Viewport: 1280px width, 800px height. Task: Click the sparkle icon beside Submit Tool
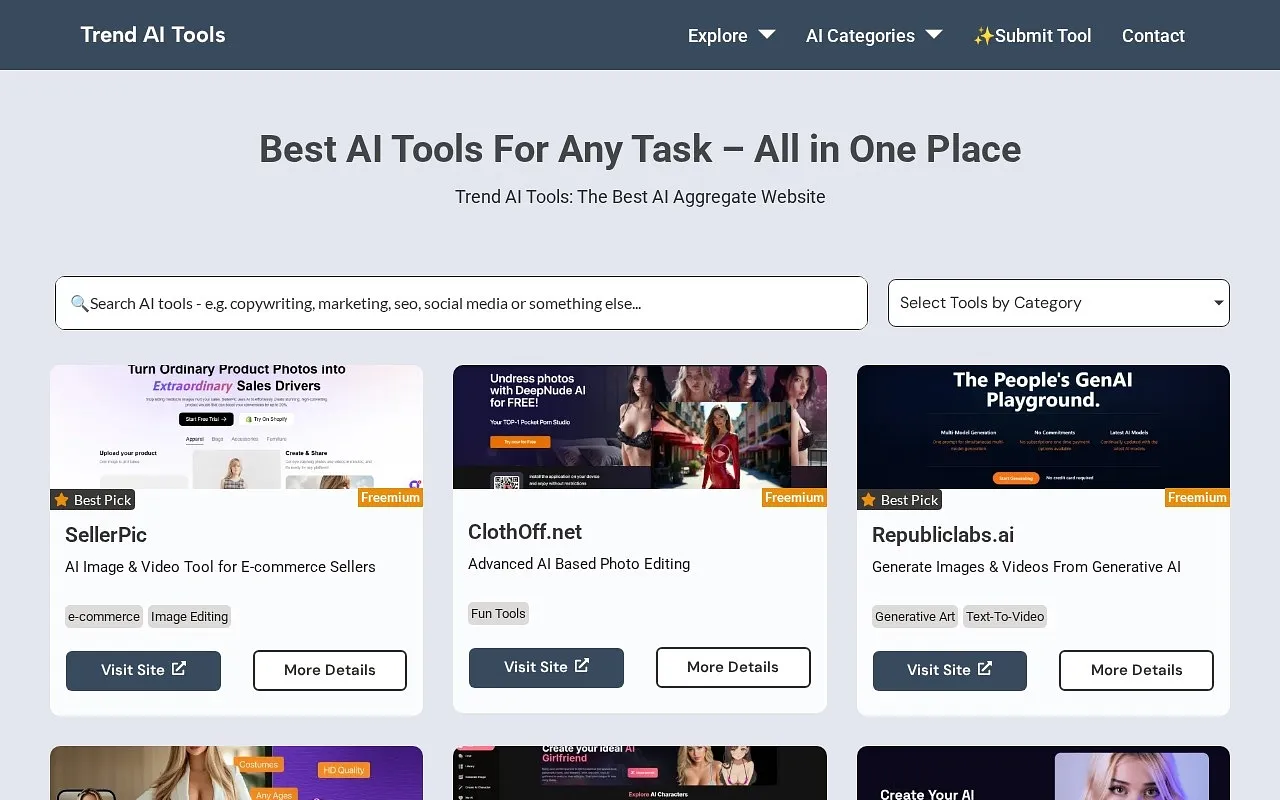pyautogui.click(x=984, y=36)
